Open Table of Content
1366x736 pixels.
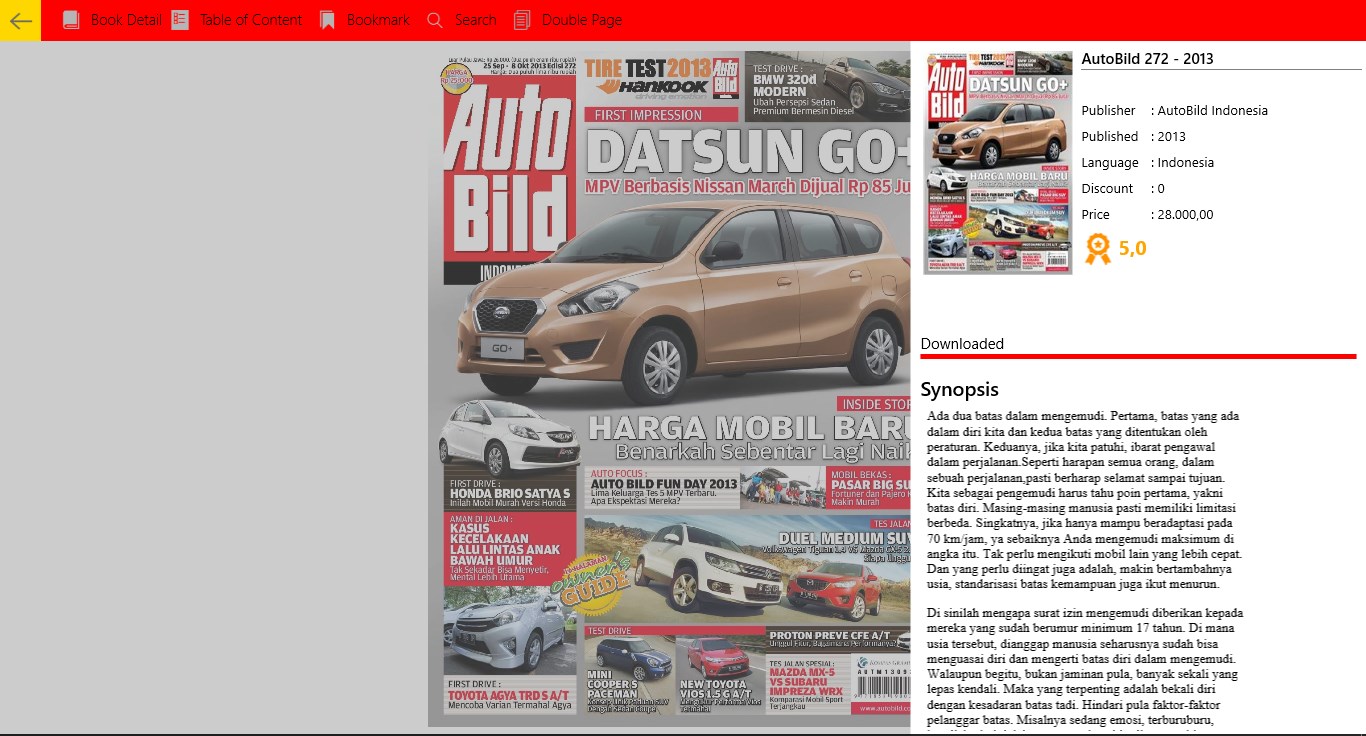pyautogui.click(x=251, y=20)
